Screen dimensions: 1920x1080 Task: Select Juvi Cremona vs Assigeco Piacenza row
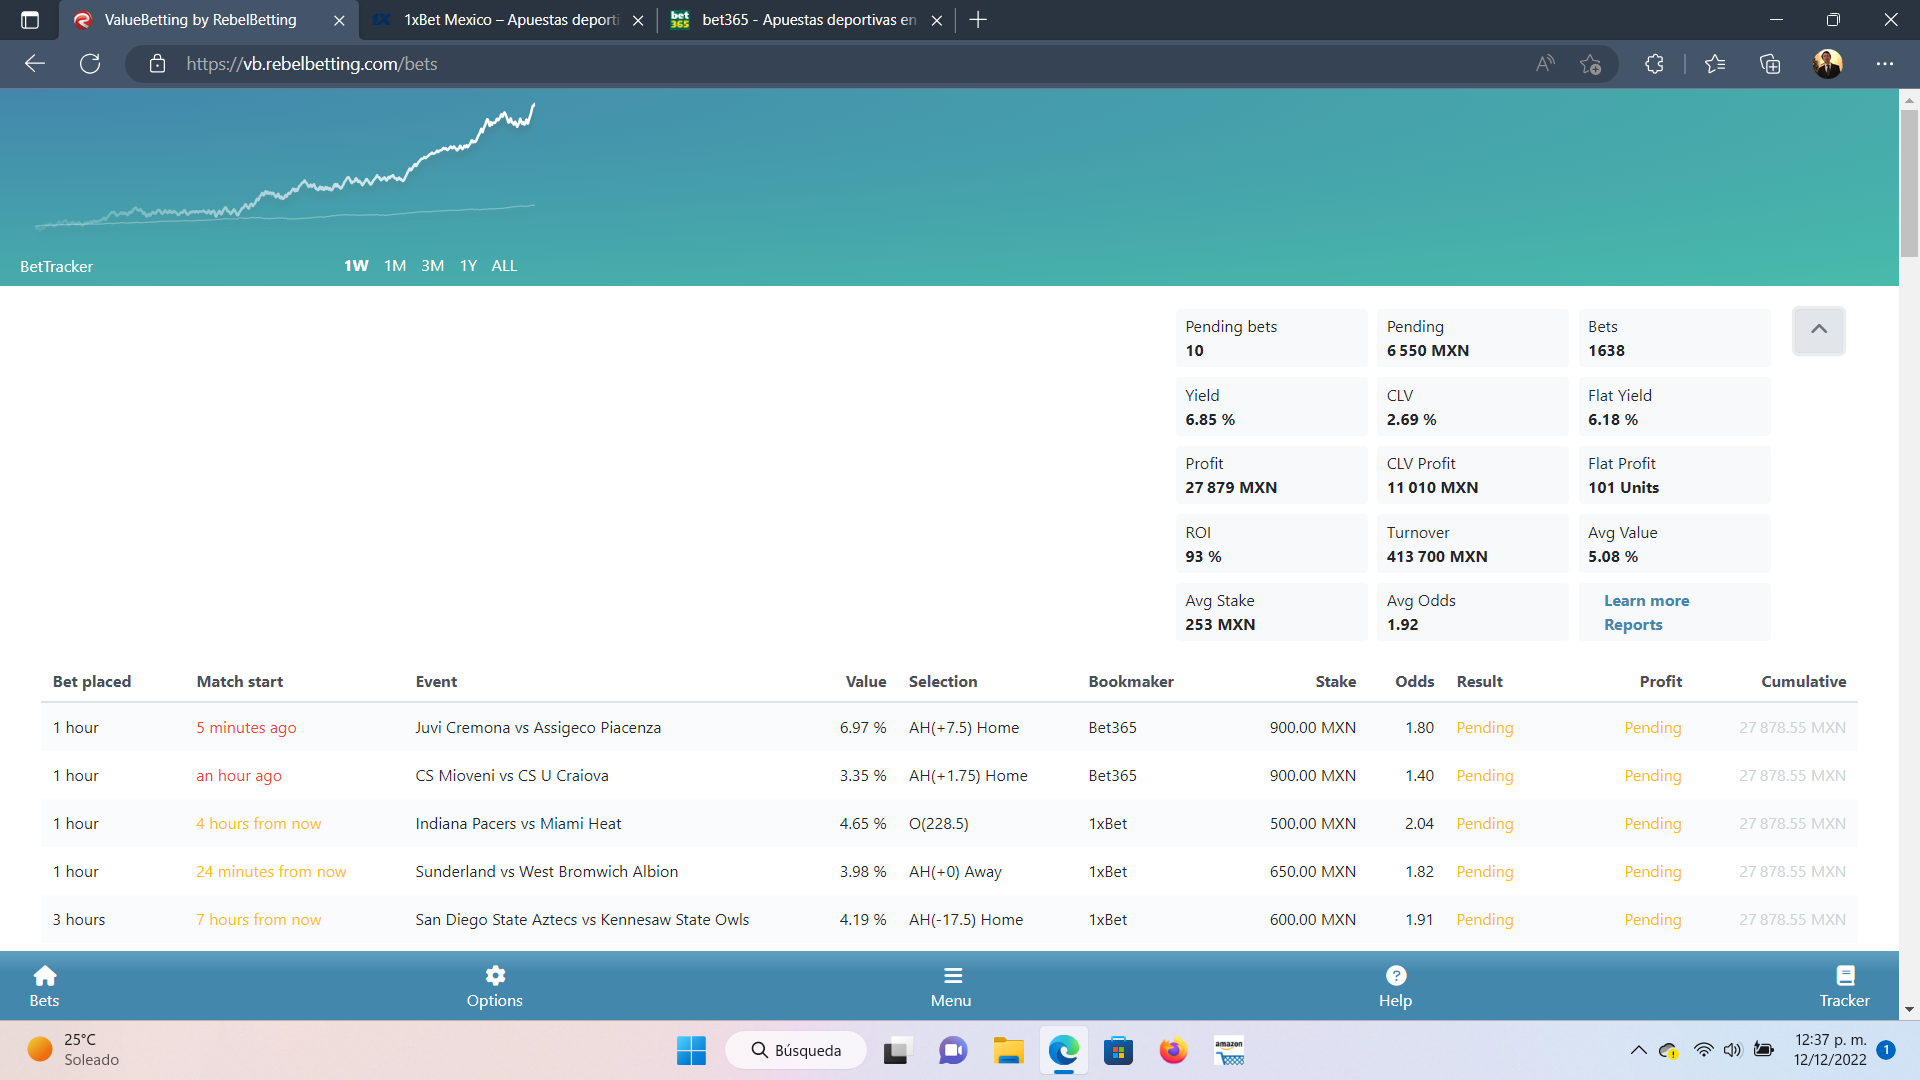click(949, 728)
